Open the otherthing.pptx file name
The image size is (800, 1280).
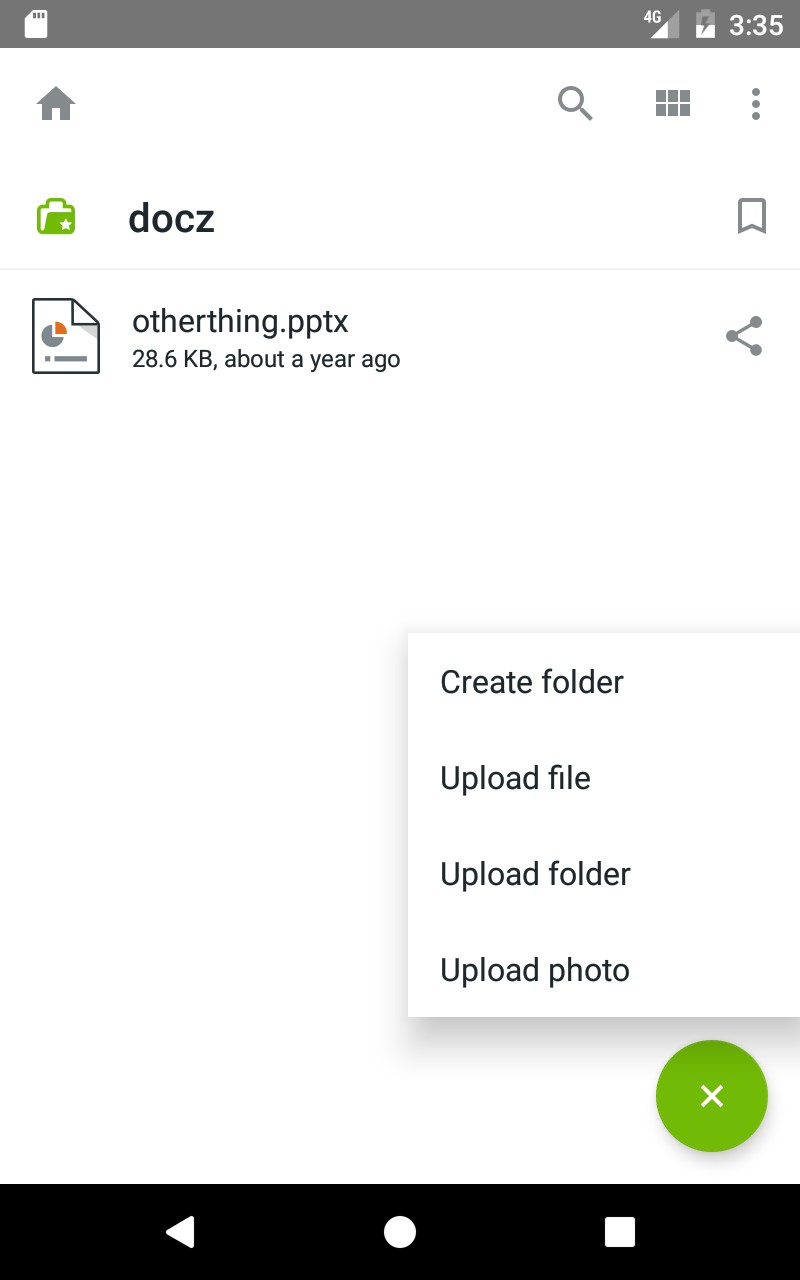click(x=240, y=321)
